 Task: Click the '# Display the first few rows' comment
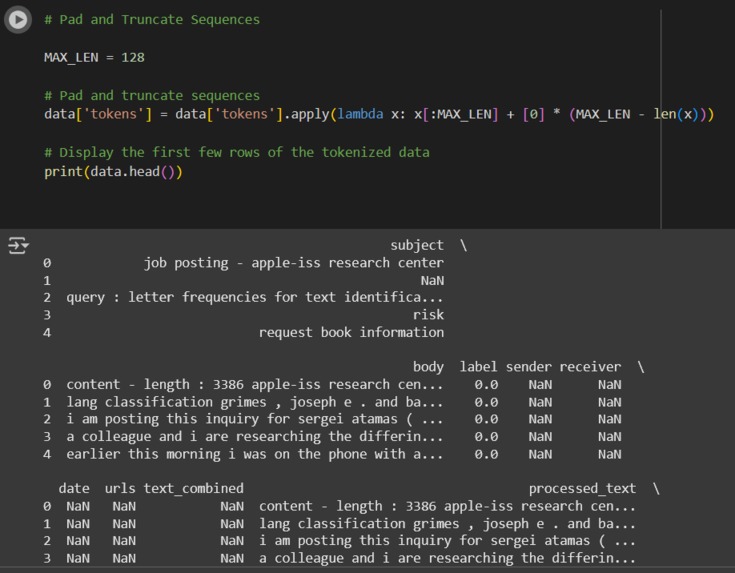[x=237, y=152]
